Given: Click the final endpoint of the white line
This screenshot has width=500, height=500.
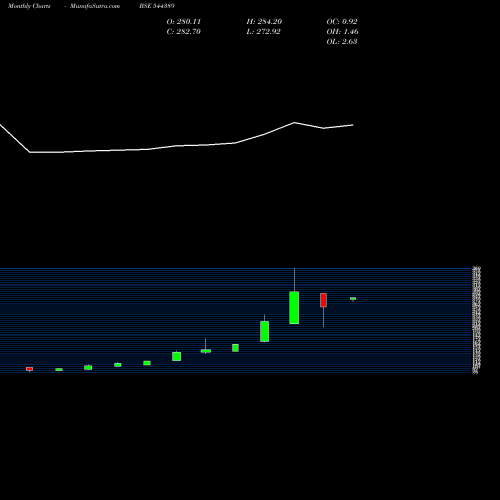Looking at the screenshot, I should (x=353, y=125).
